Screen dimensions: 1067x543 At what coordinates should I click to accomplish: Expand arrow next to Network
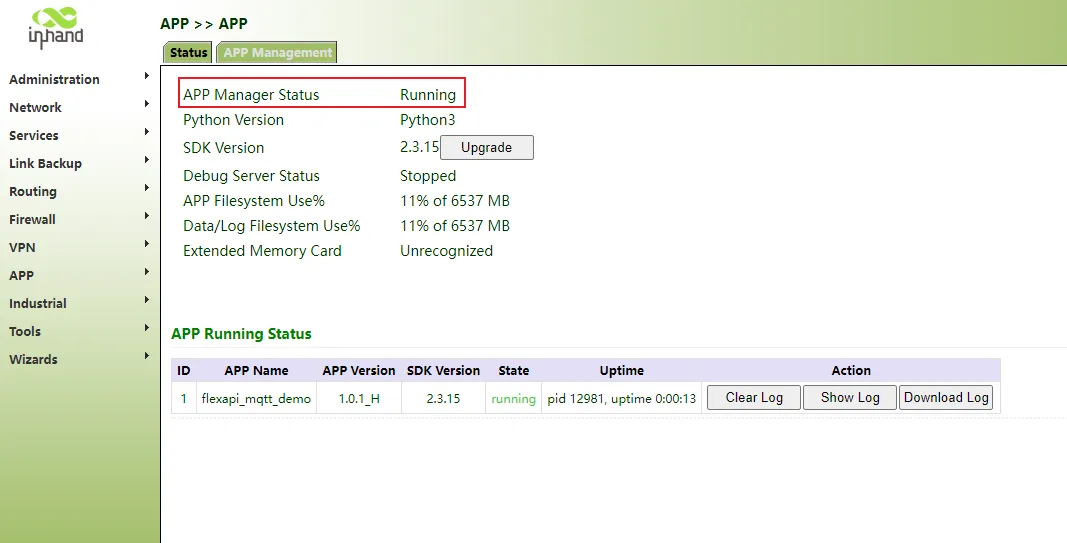coord(146,104)
